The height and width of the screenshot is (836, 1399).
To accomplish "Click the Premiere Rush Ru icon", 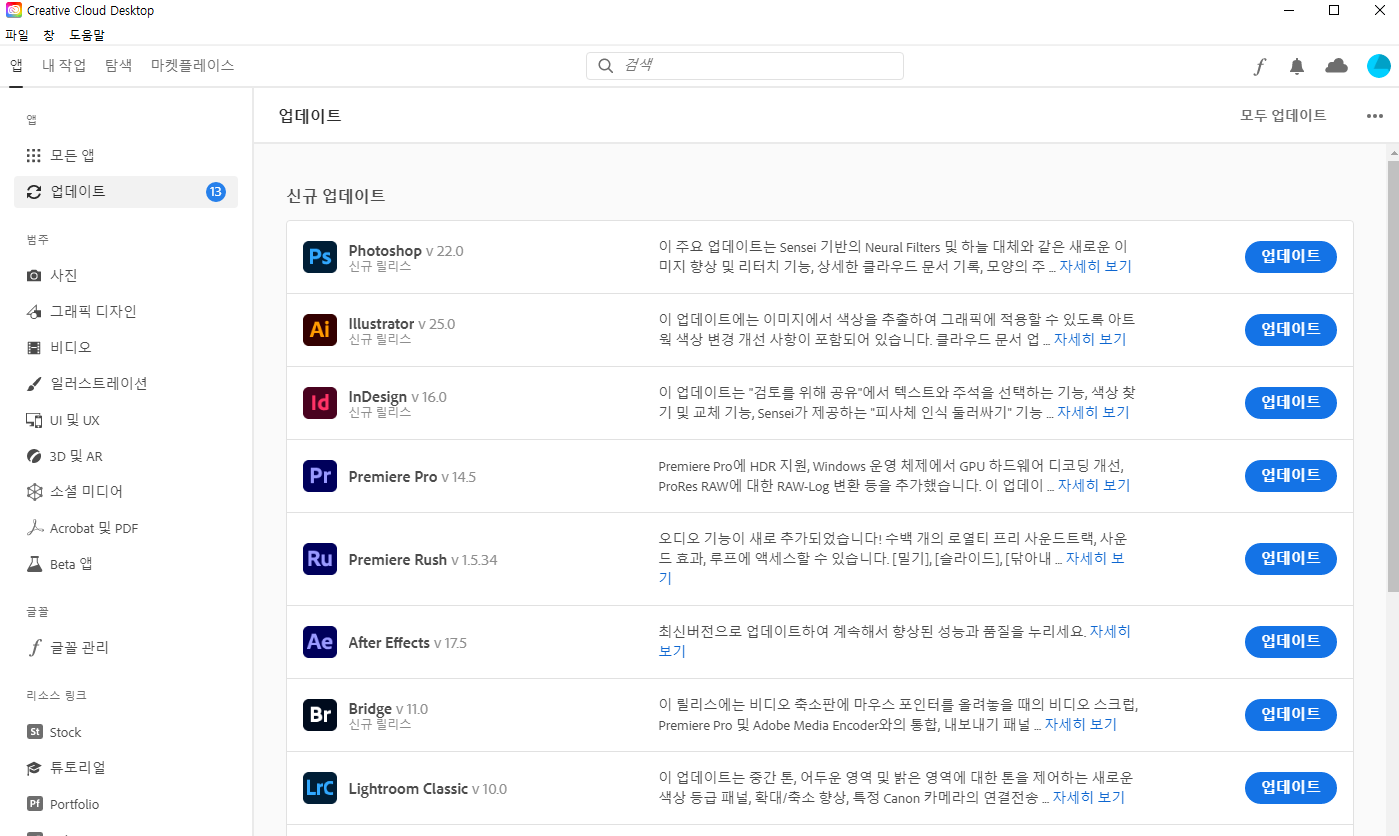I will [320, 559].
